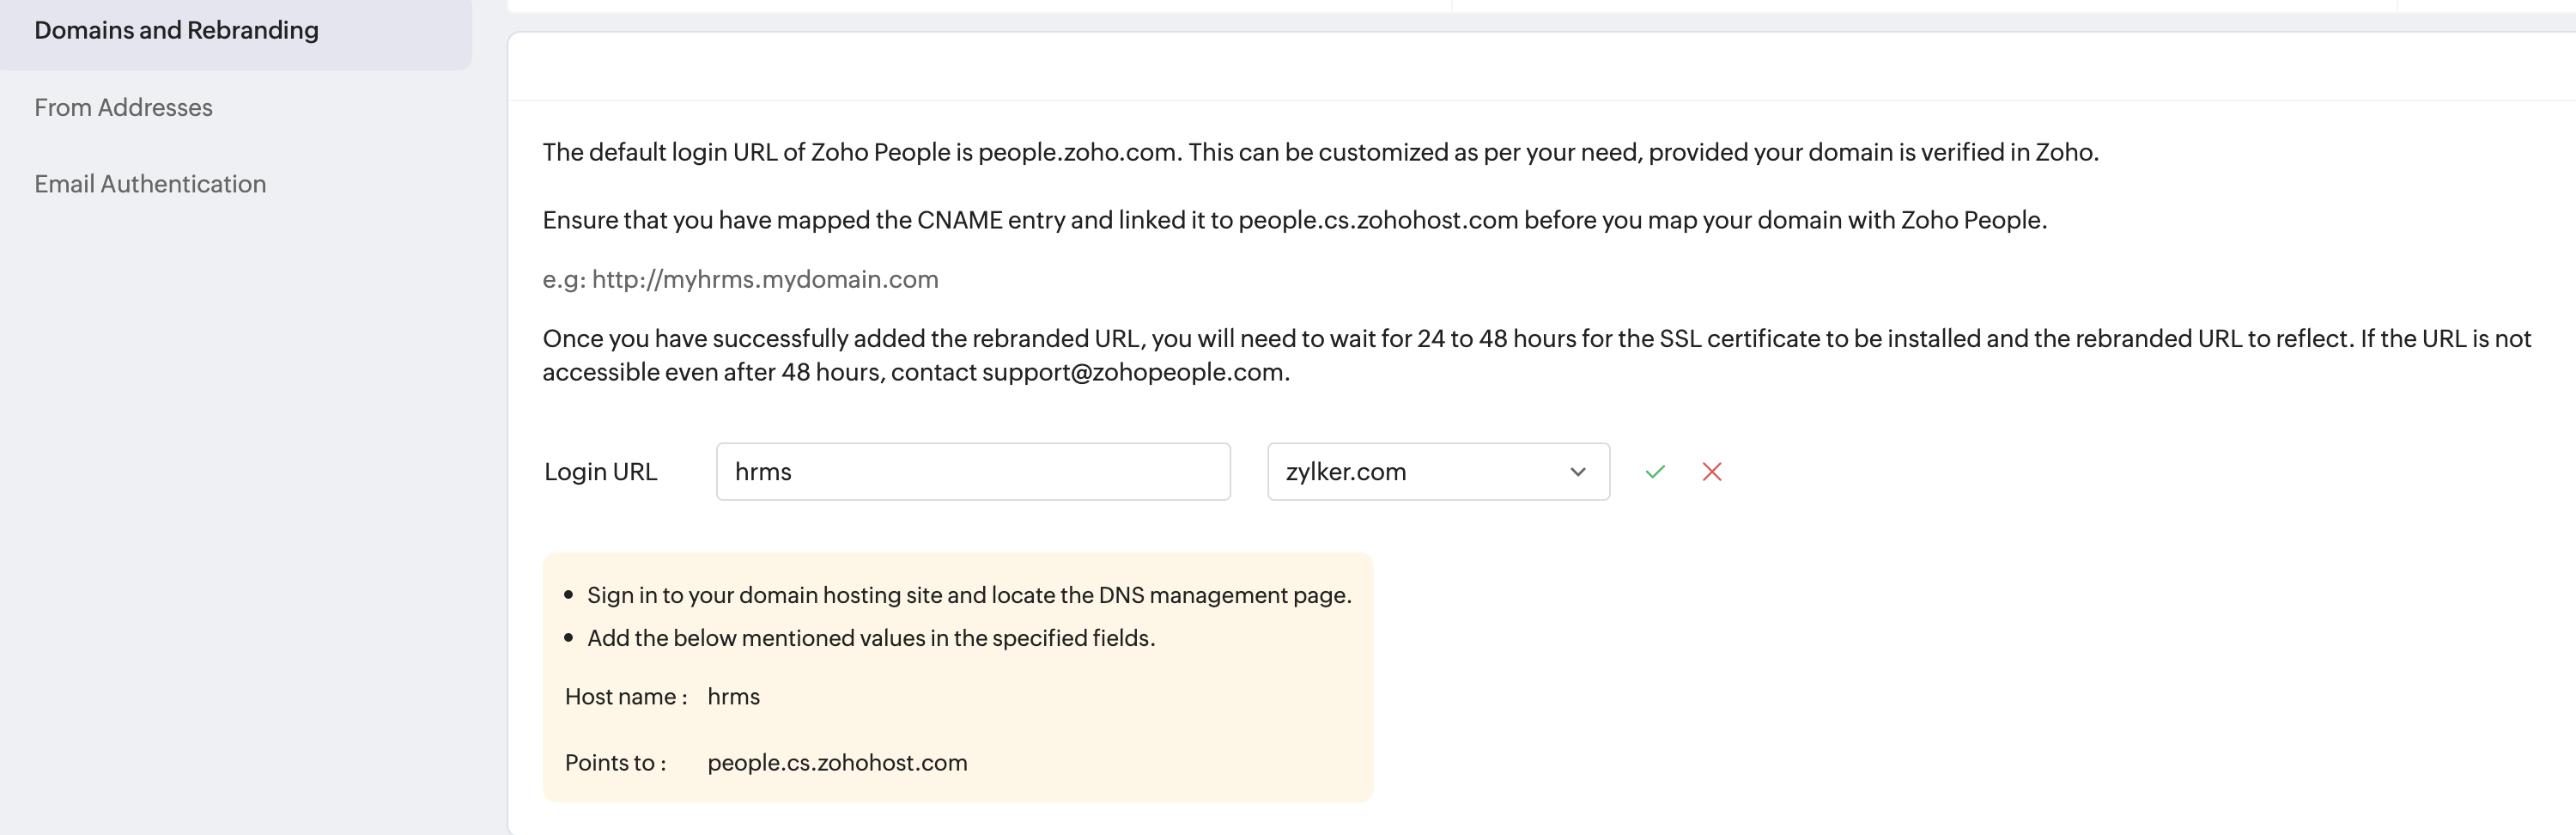
Task: Click the hrms value beside Host name
Action: click(733, 697)
